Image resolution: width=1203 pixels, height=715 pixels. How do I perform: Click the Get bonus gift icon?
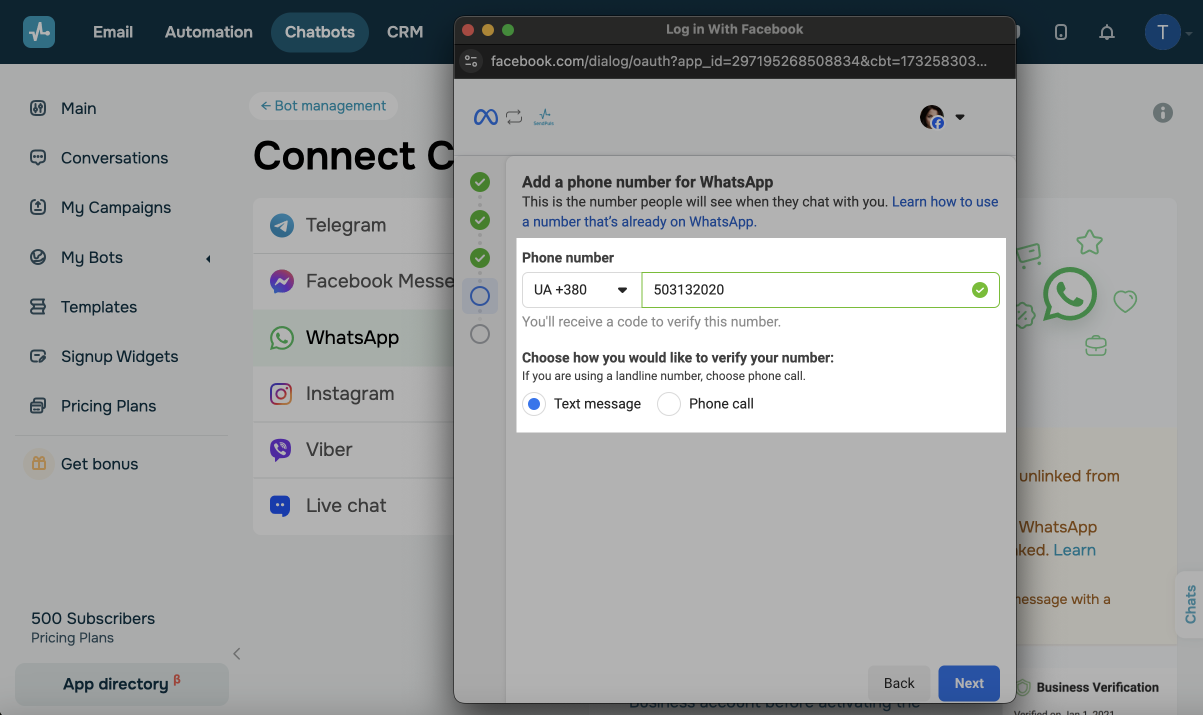click(38, 464)
